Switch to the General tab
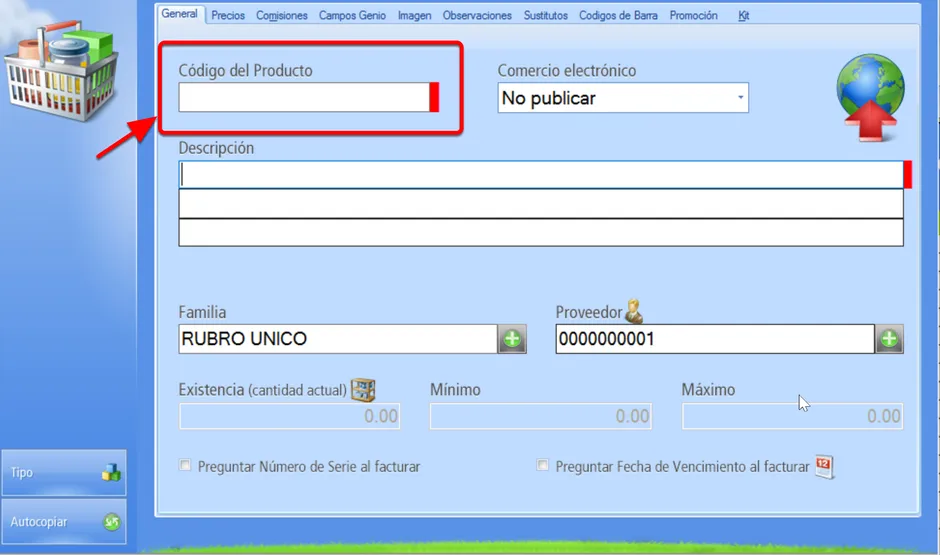Screen dimensions: 940x555 (179, 14)
